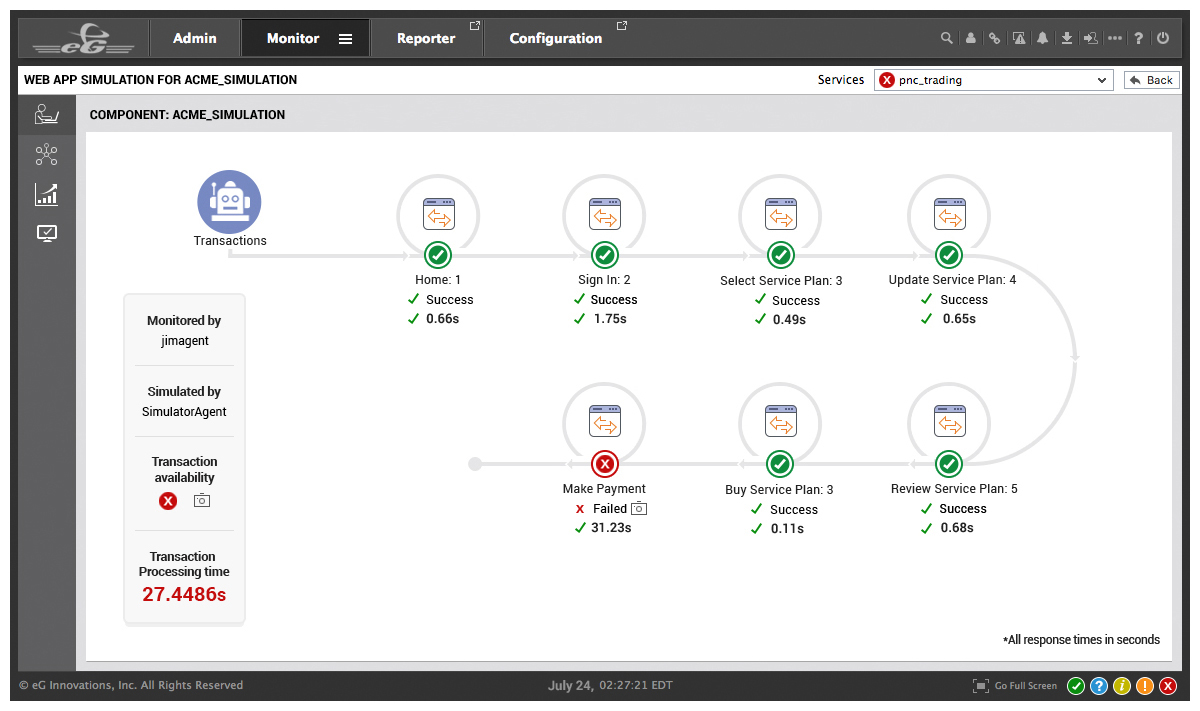Click the notifications bell icon

pyautogui.click(x=1042, y=38)
